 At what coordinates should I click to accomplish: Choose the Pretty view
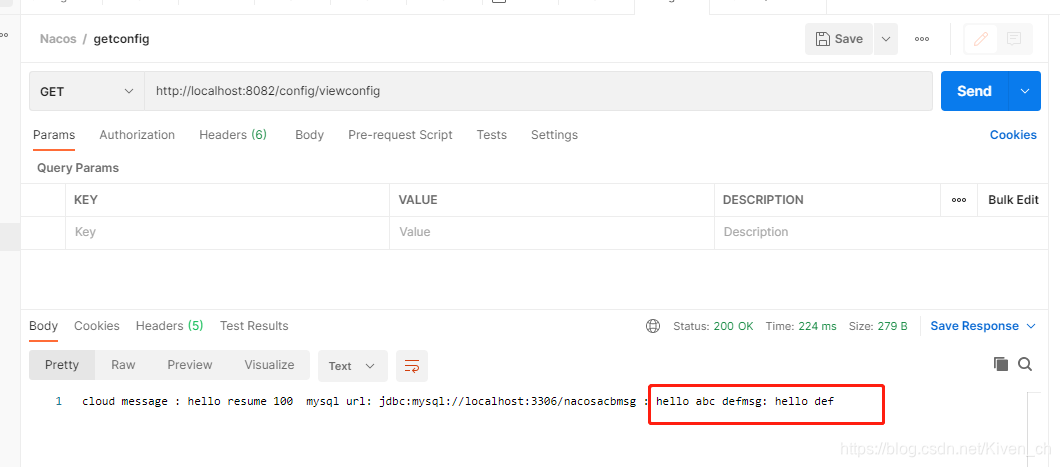pyautogui.click(x=62, y=365)
